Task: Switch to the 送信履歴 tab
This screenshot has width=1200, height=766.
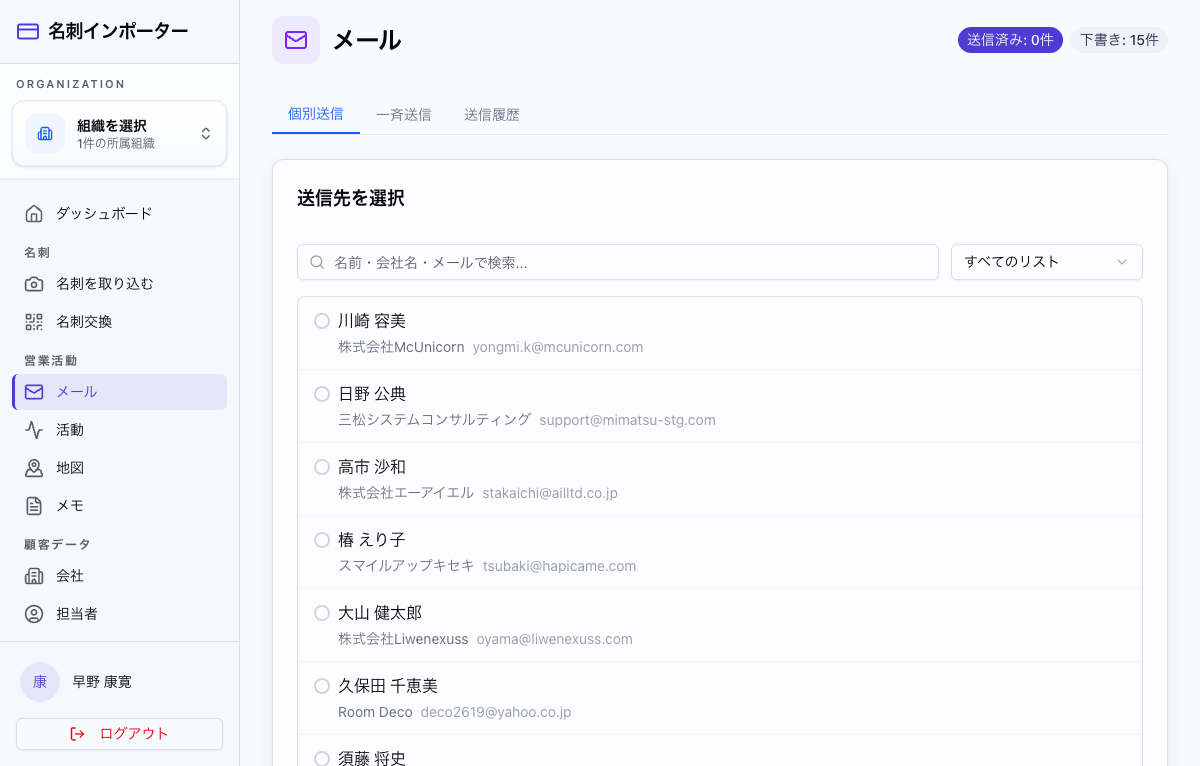Action: [492, 114]
